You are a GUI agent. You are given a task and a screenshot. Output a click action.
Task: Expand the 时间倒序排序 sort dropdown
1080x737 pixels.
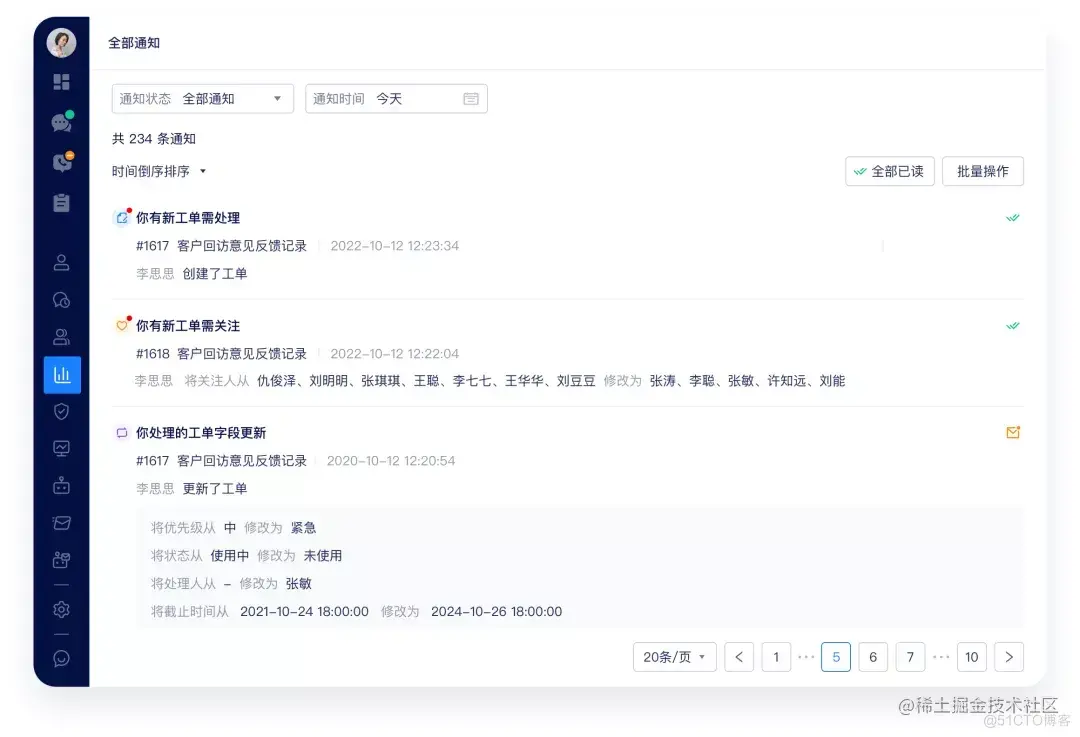159,172
